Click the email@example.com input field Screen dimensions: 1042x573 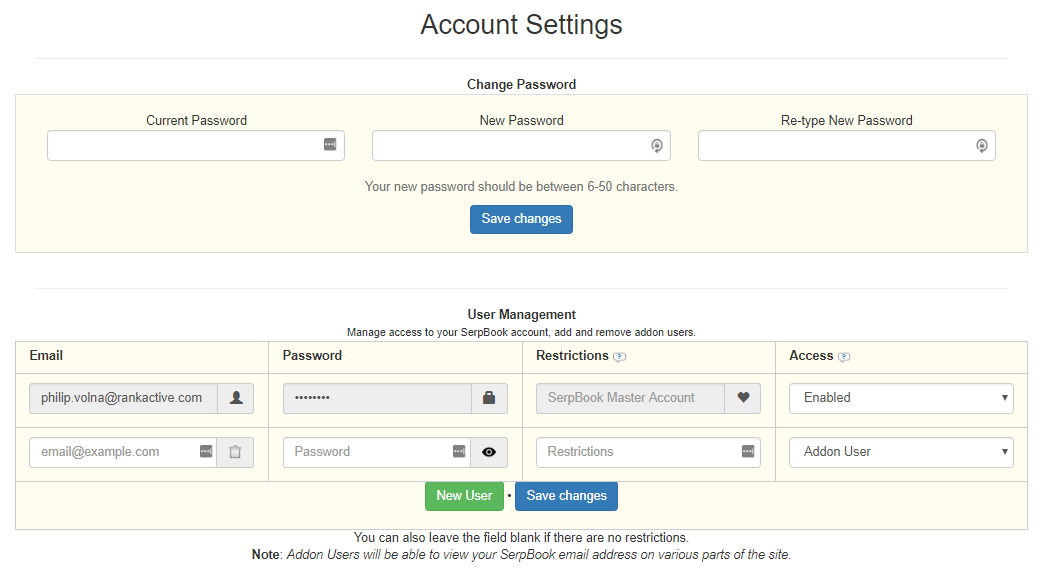pyautogui.click(x=123, y=452)
